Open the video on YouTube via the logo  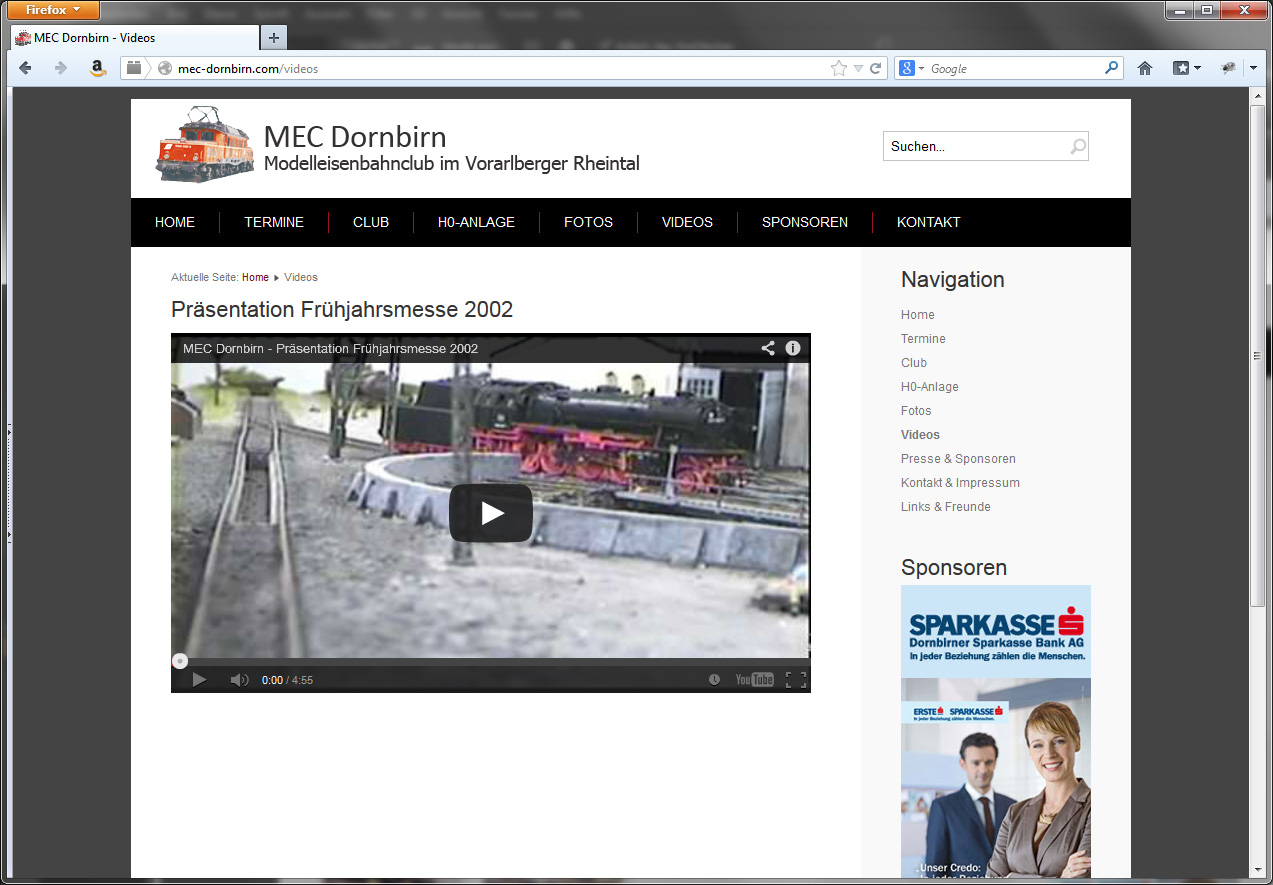point(755,680)
